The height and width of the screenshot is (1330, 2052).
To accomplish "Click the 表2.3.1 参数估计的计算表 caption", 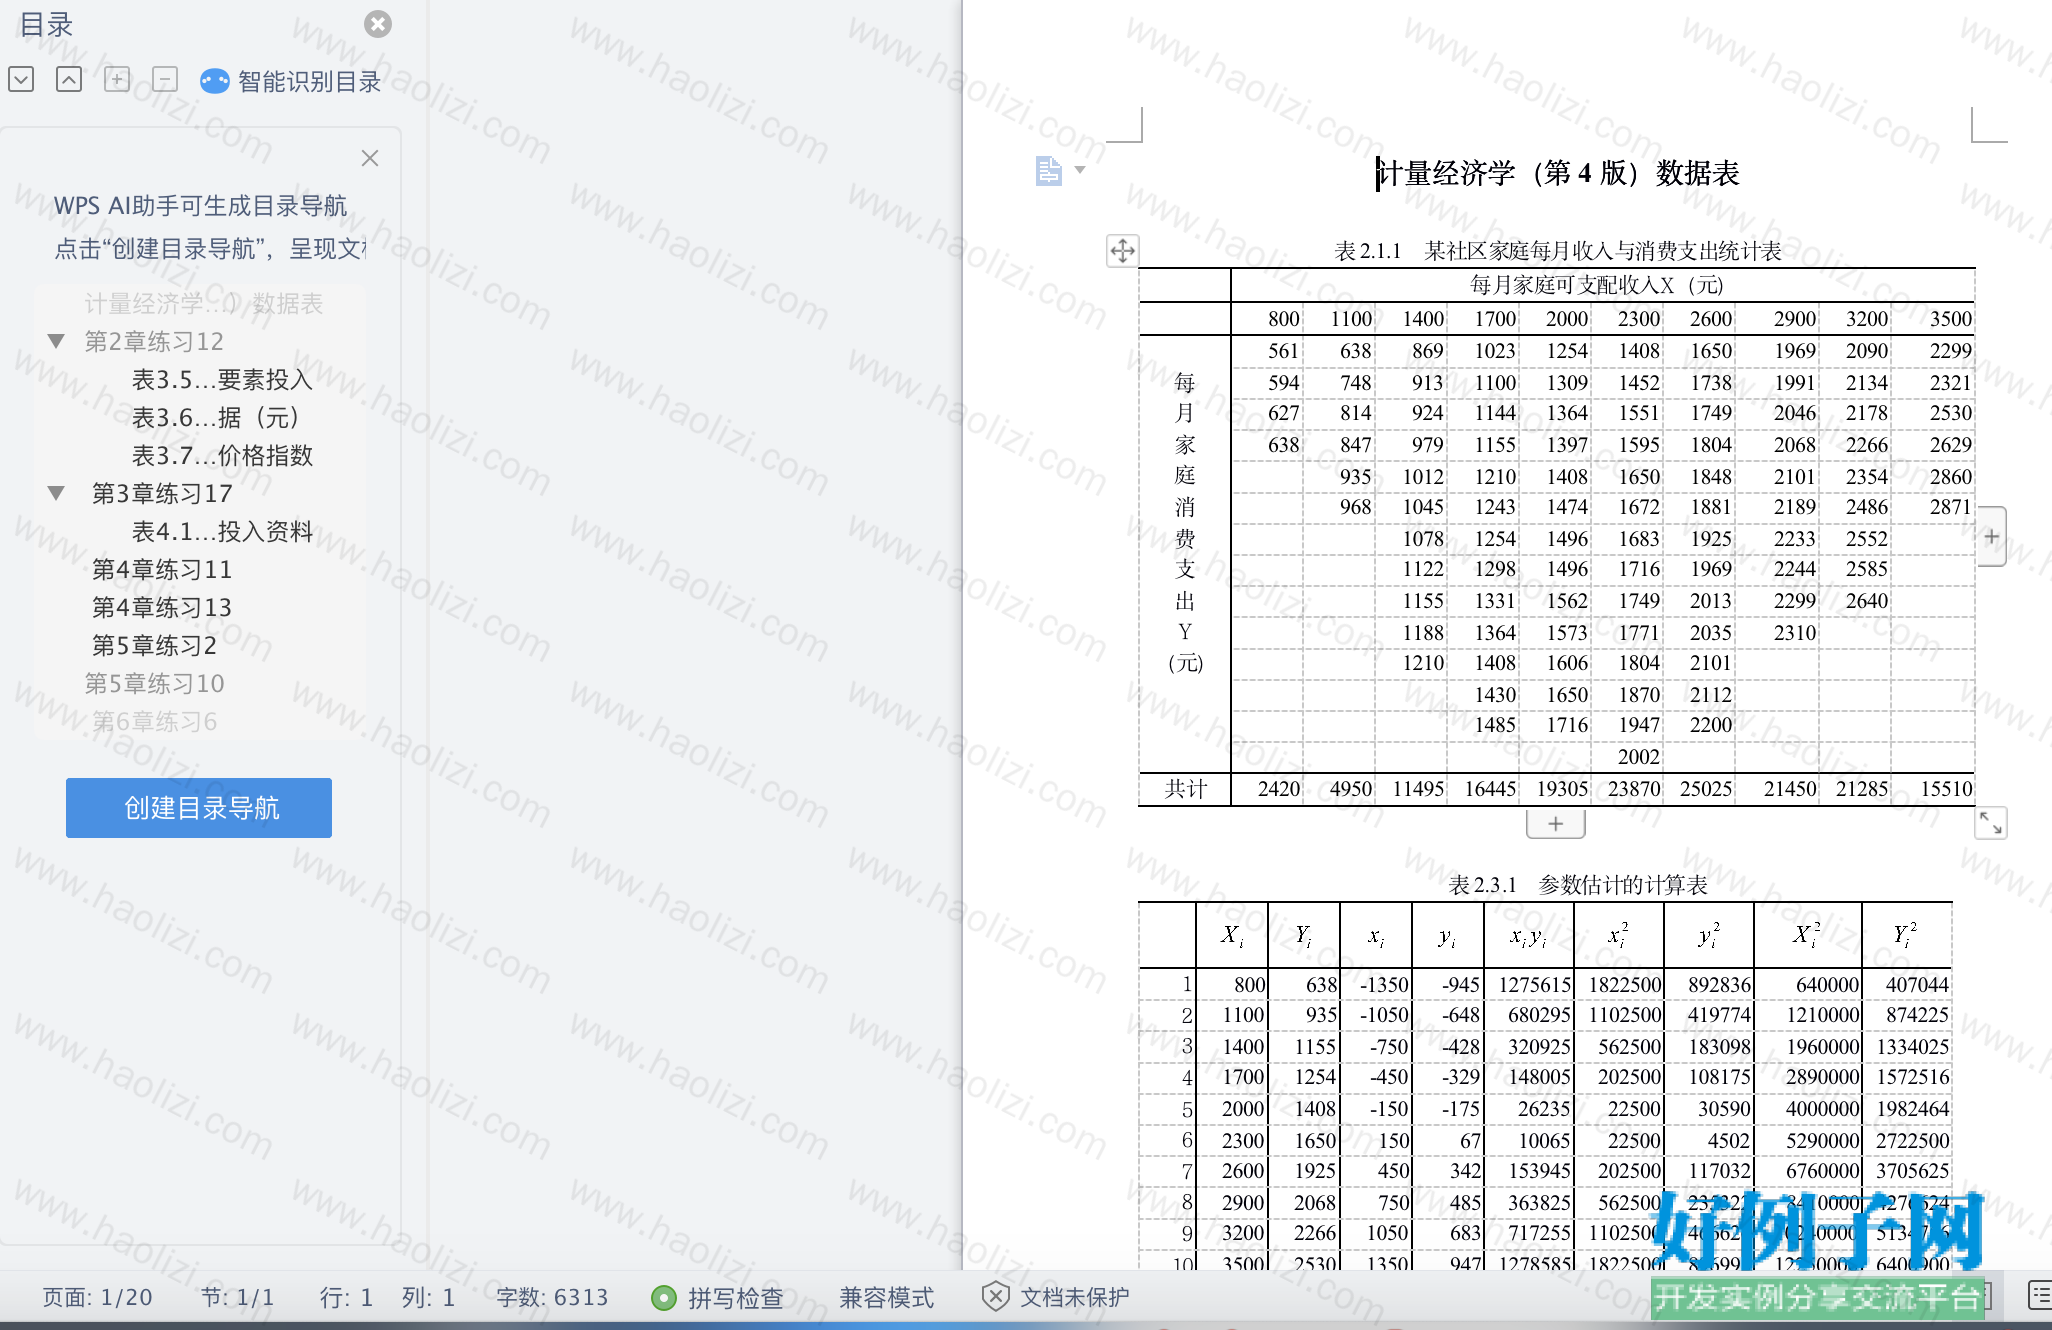I will point(1578,885).
